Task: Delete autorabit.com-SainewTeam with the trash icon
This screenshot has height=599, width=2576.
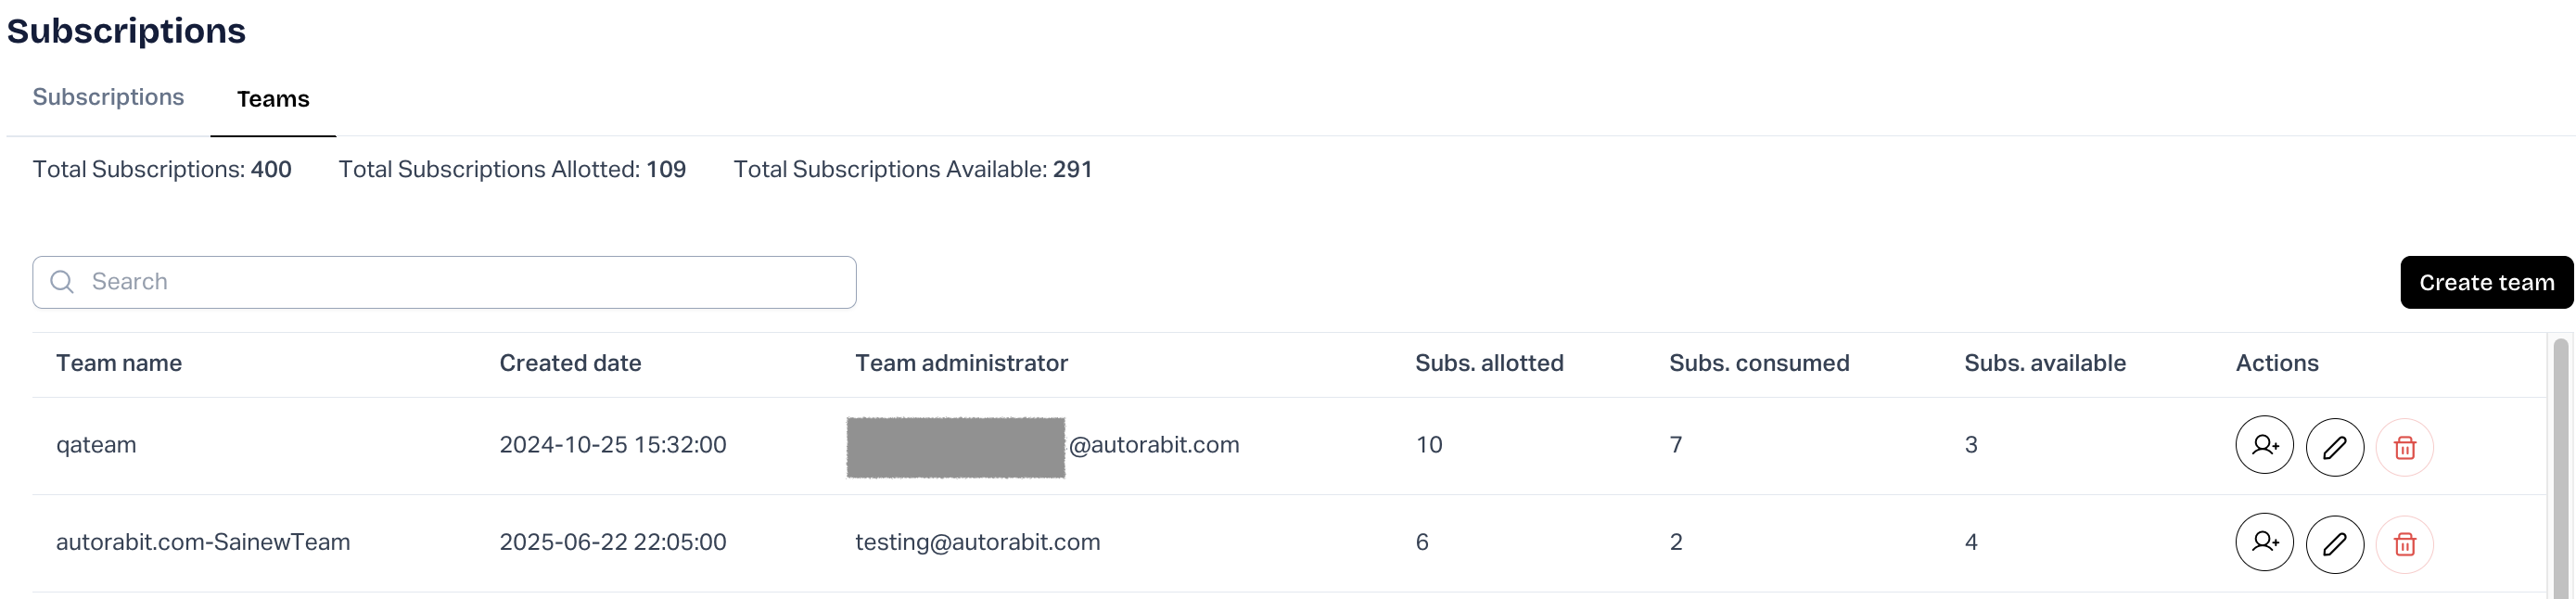Action: point(2404,544)
